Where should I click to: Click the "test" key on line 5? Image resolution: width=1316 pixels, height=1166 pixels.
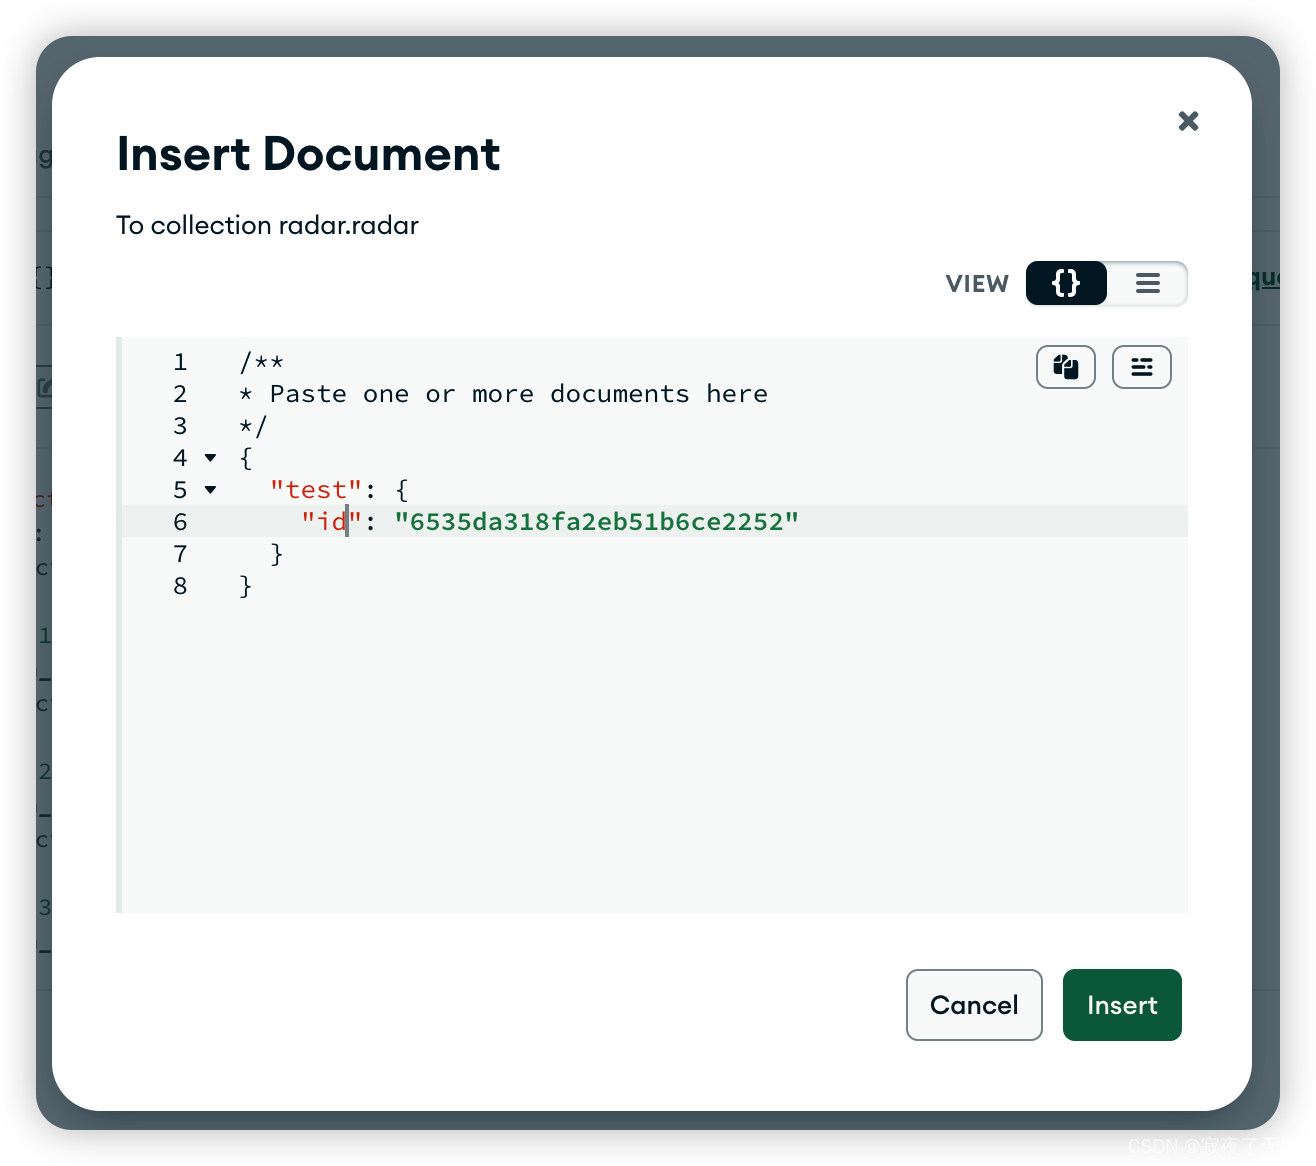(316, 490)
